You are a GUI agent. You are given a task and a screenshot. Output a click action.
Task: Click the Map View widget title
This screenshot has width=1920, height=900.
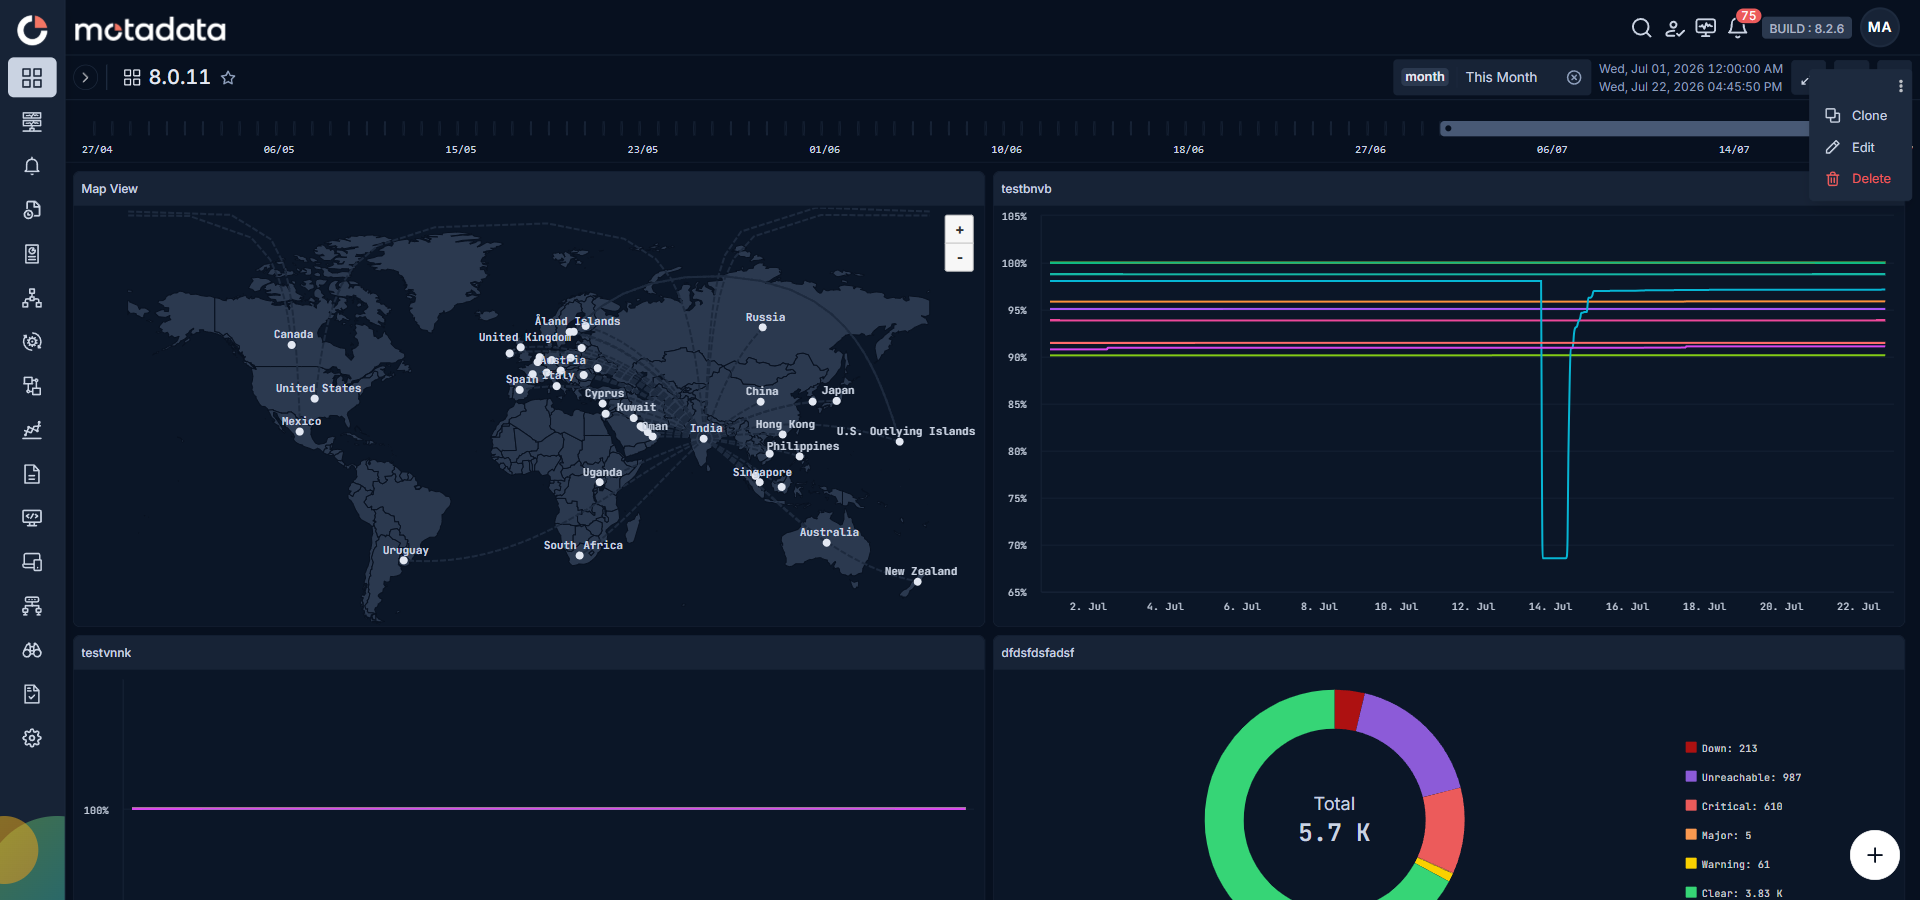(x=109, y=189)
